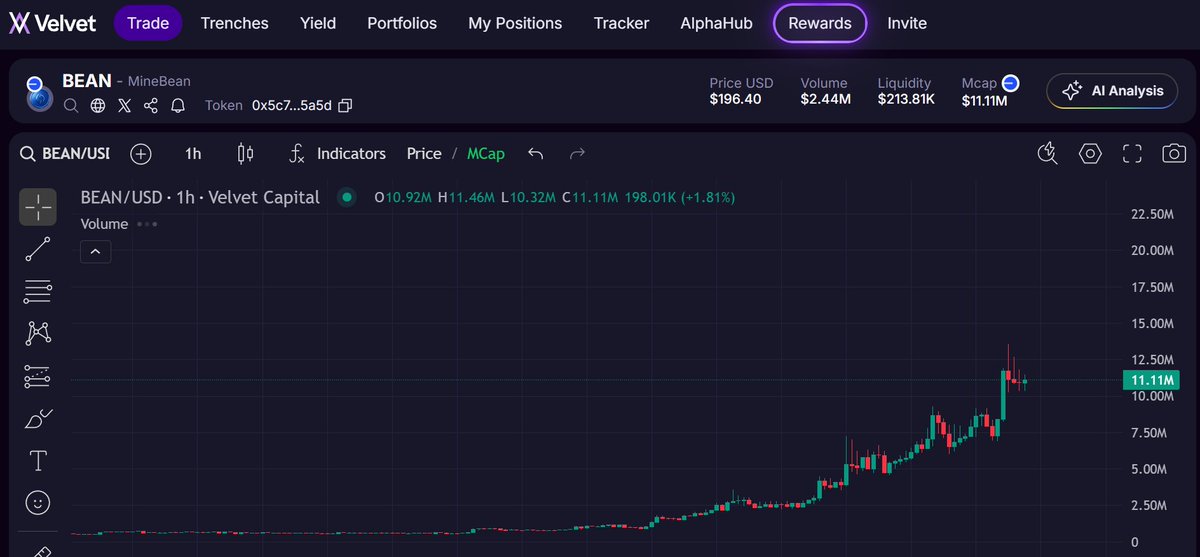Click the Rewards button
This screenshot has height=557, width=1200.
(820, 23)
